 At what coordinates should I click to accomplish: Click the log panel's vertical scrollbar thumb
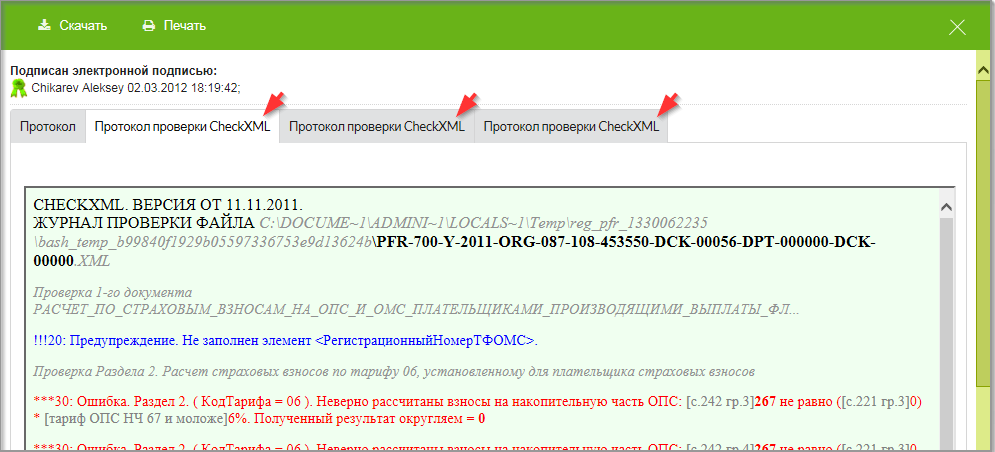[945, 330]
